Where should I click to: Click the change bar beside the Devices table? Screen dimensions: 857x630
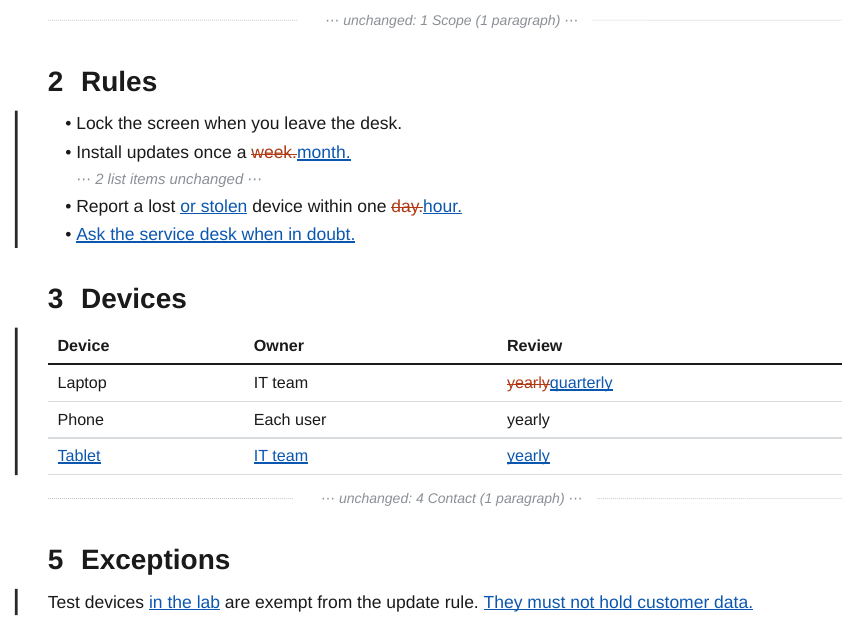click(x=16, y=401)
